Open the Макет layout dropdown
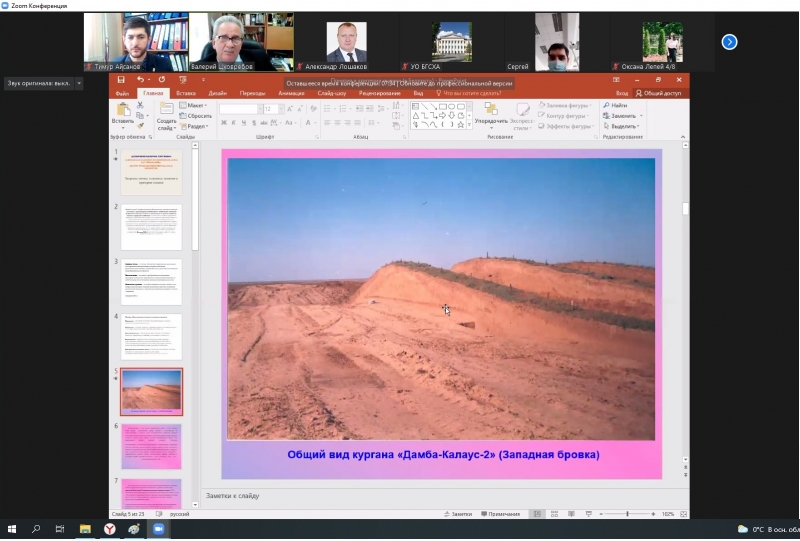800x541 pixels. pyautogui.click(x=193, y=105)
